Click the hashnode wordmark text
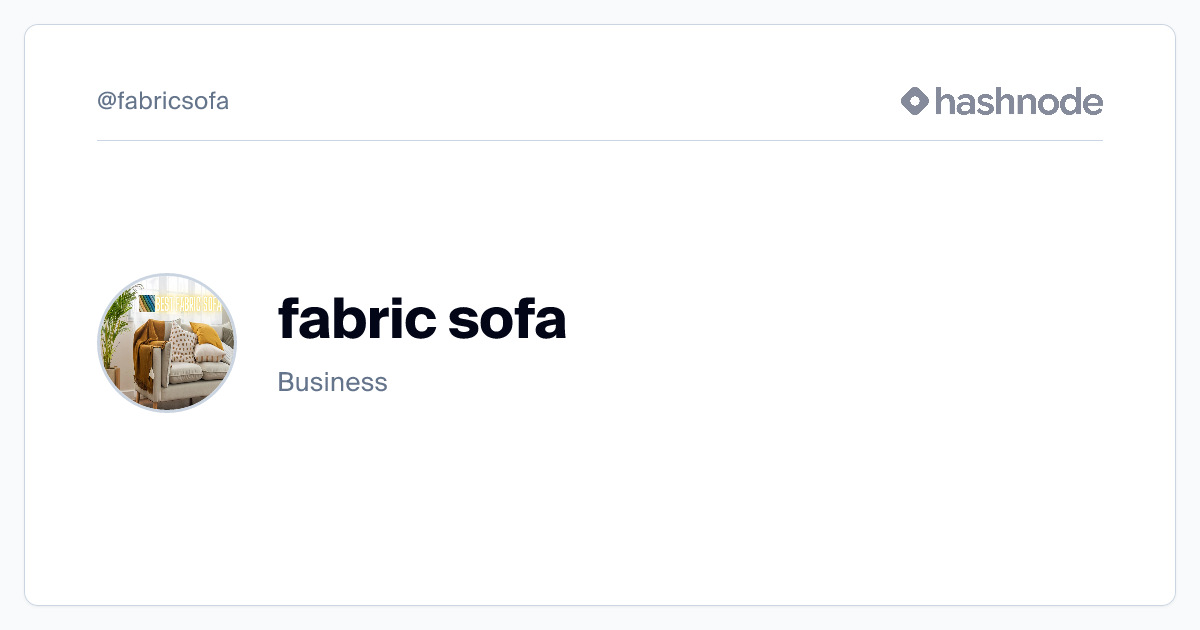Image resolution: width=1200 pixels, height=630 pixels. click(1018, 101)
